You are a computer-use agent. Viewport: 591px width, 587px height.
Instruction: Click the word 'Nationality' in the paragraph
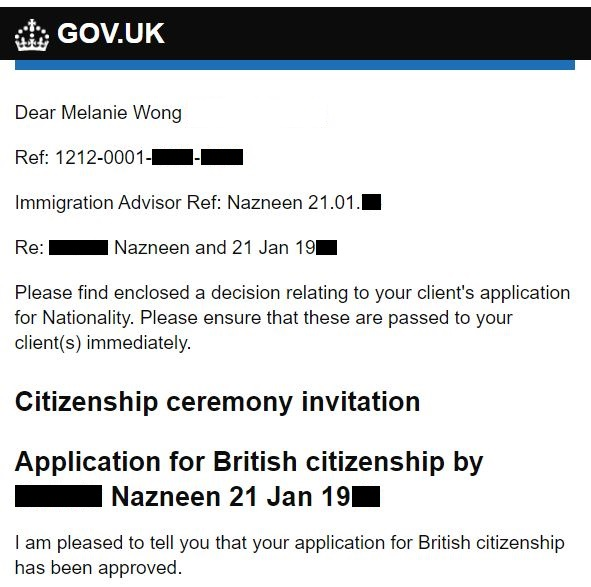(x=88, y=317)
